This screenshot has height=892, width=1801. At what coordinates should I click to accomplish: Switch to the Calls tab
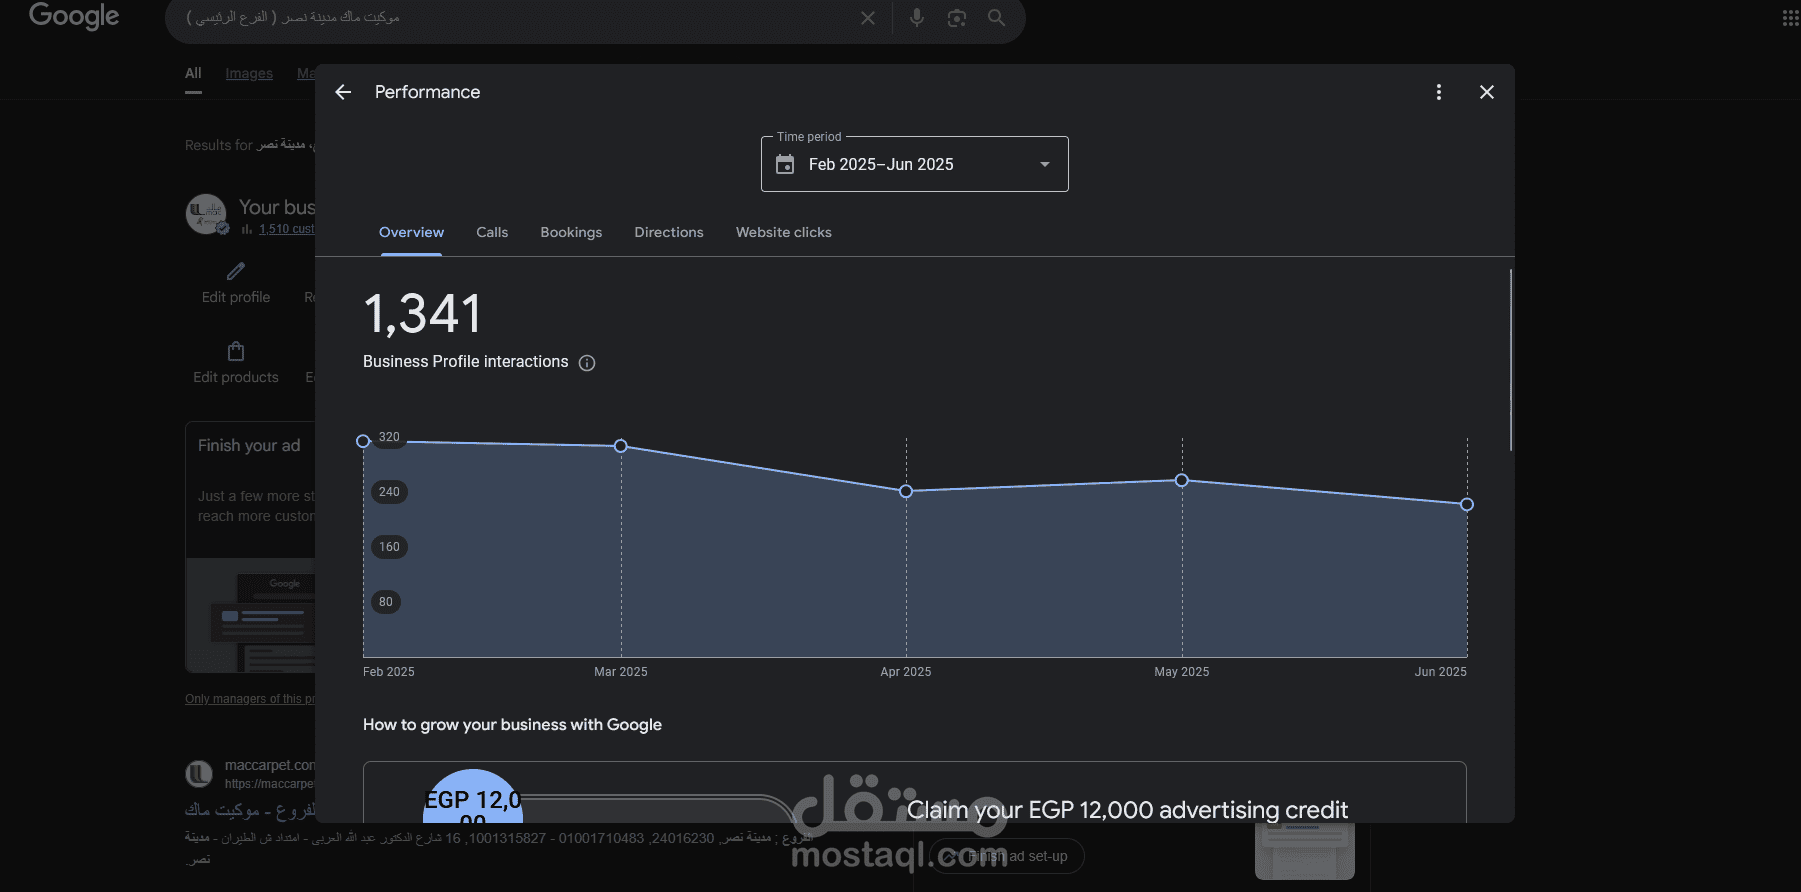(492, 232)
